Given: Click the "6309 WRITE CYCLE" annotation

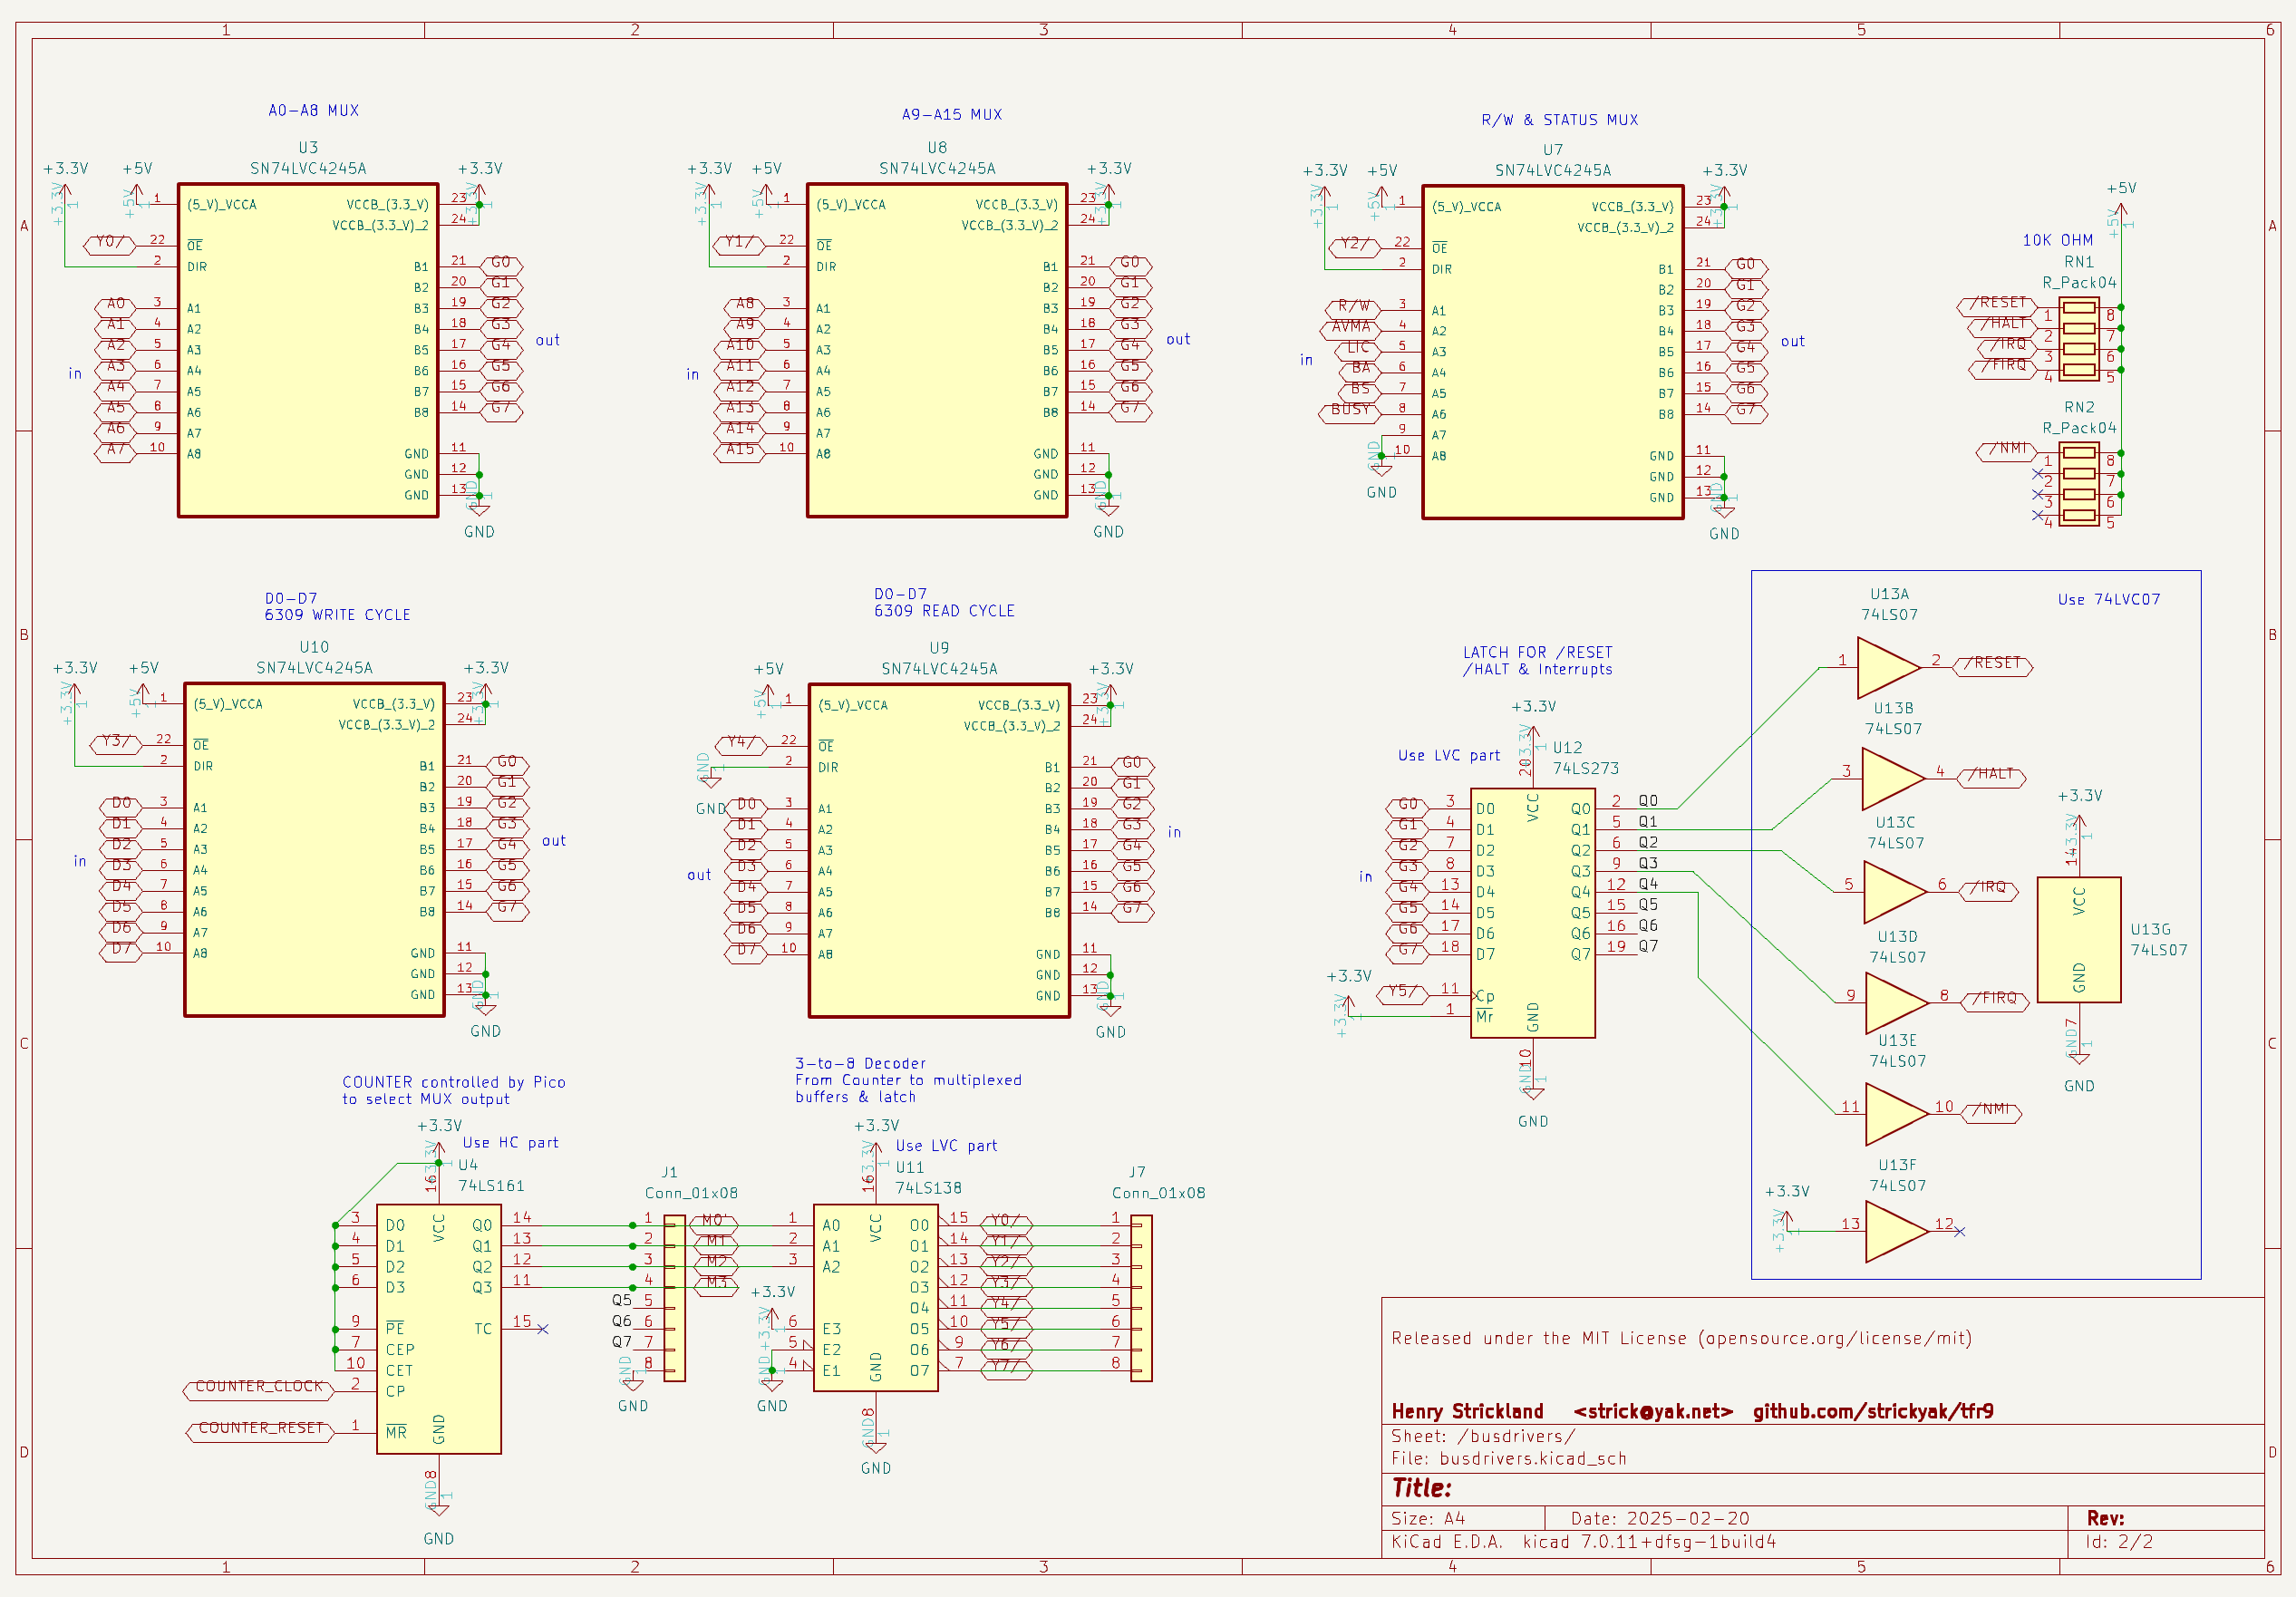Looking at the screenshot, I should (337, 615).
